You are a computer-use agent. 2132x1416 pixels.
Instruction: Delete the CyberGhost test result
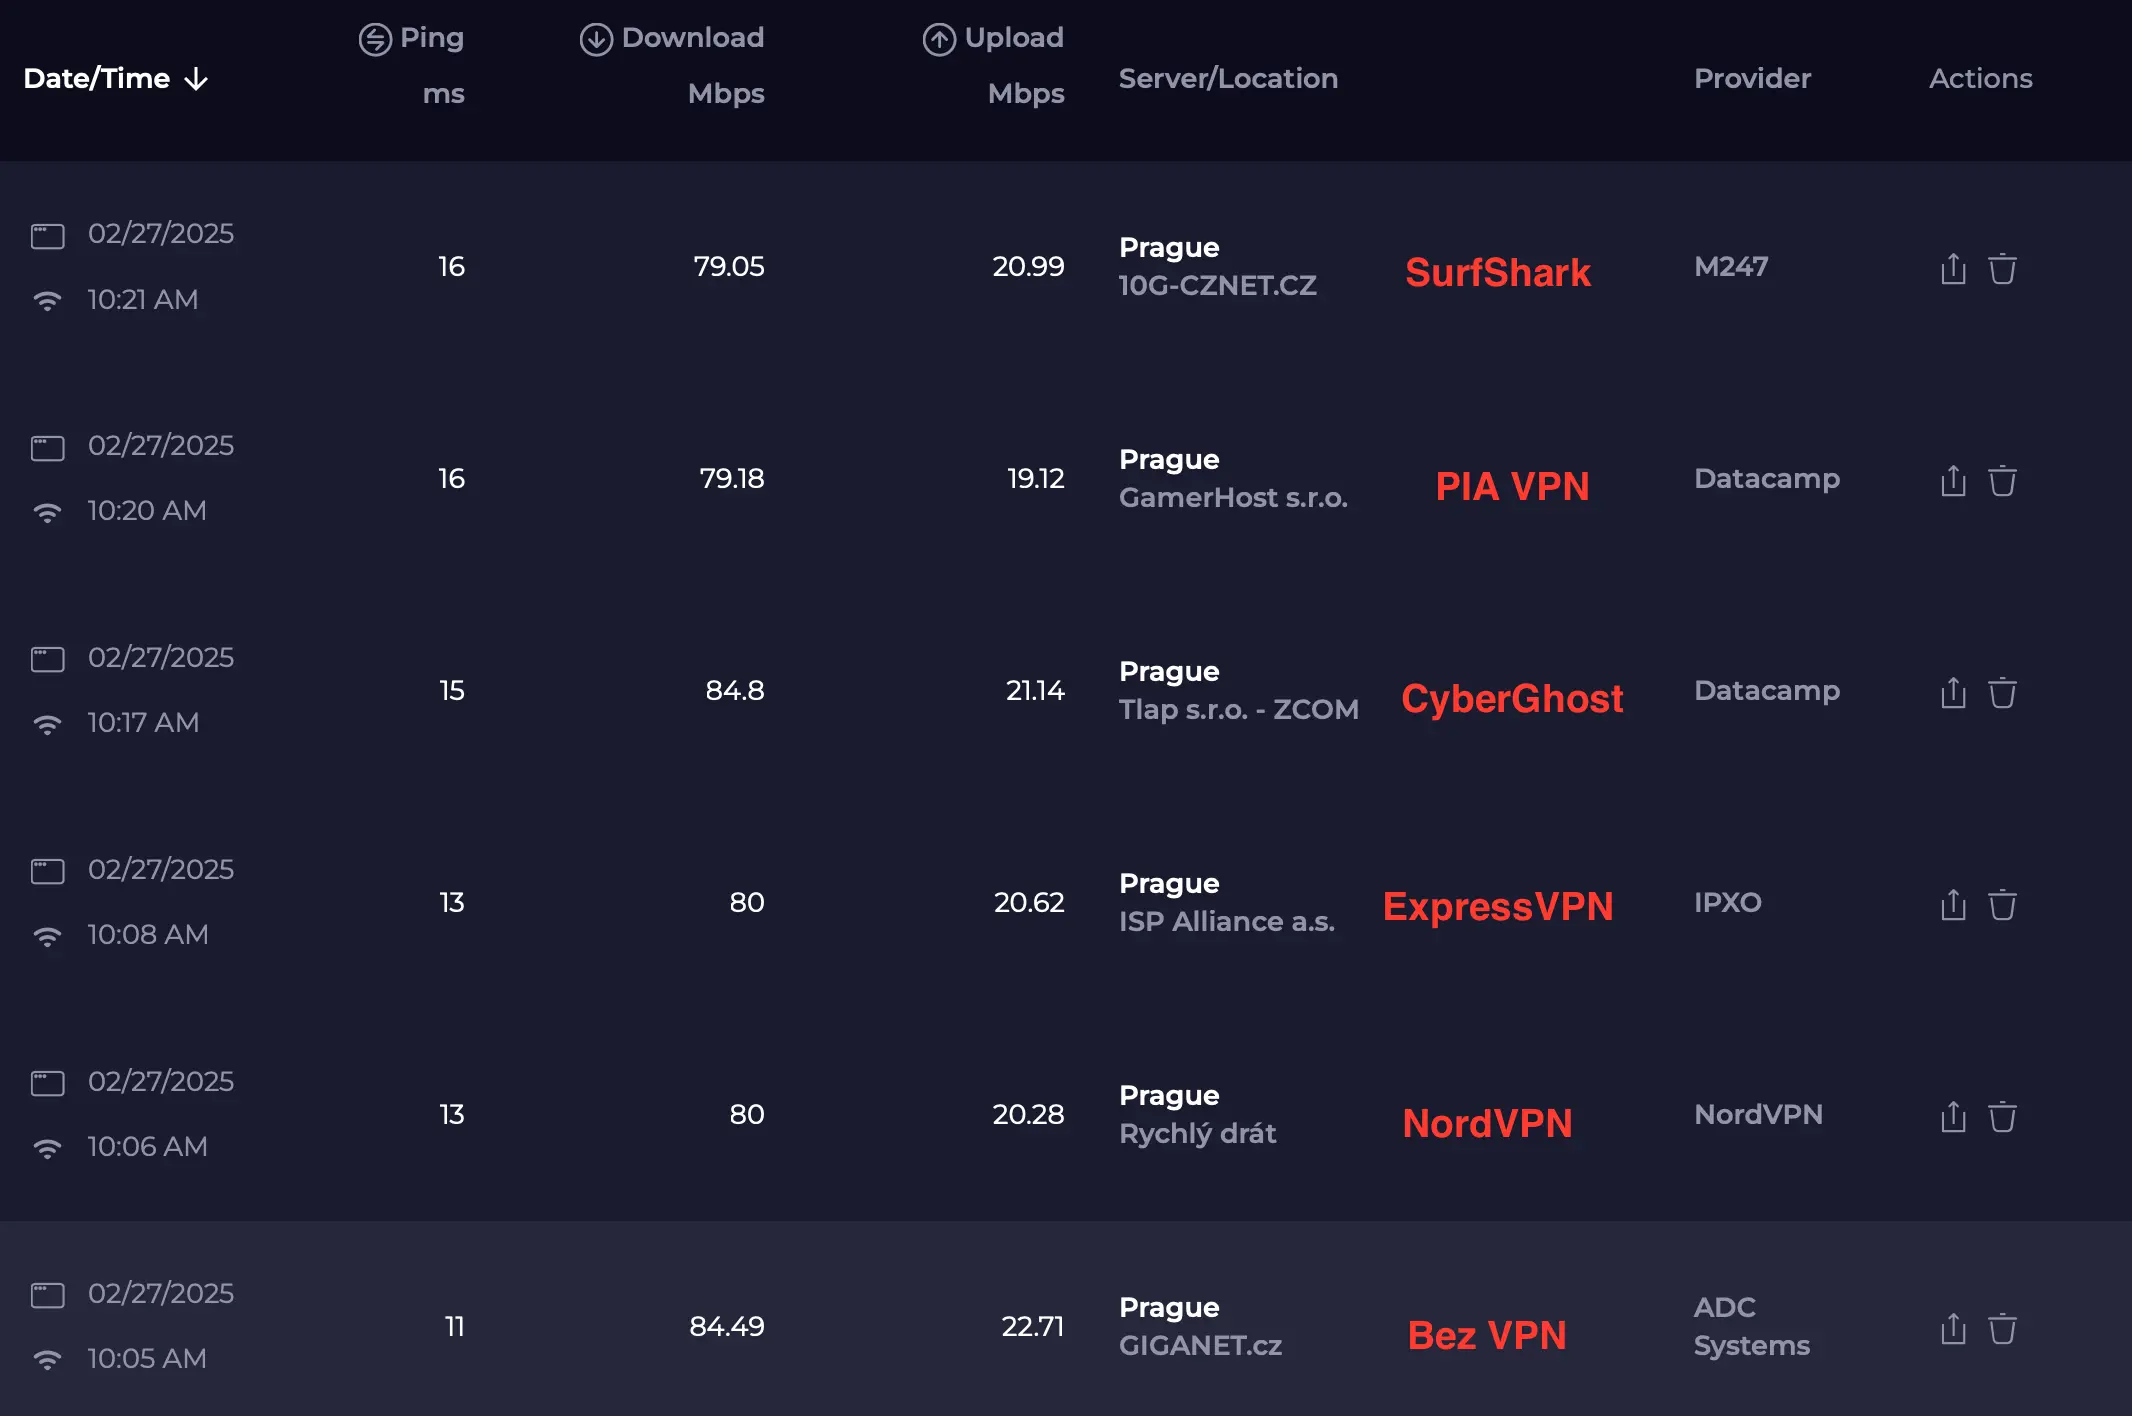pos(2002,692)
